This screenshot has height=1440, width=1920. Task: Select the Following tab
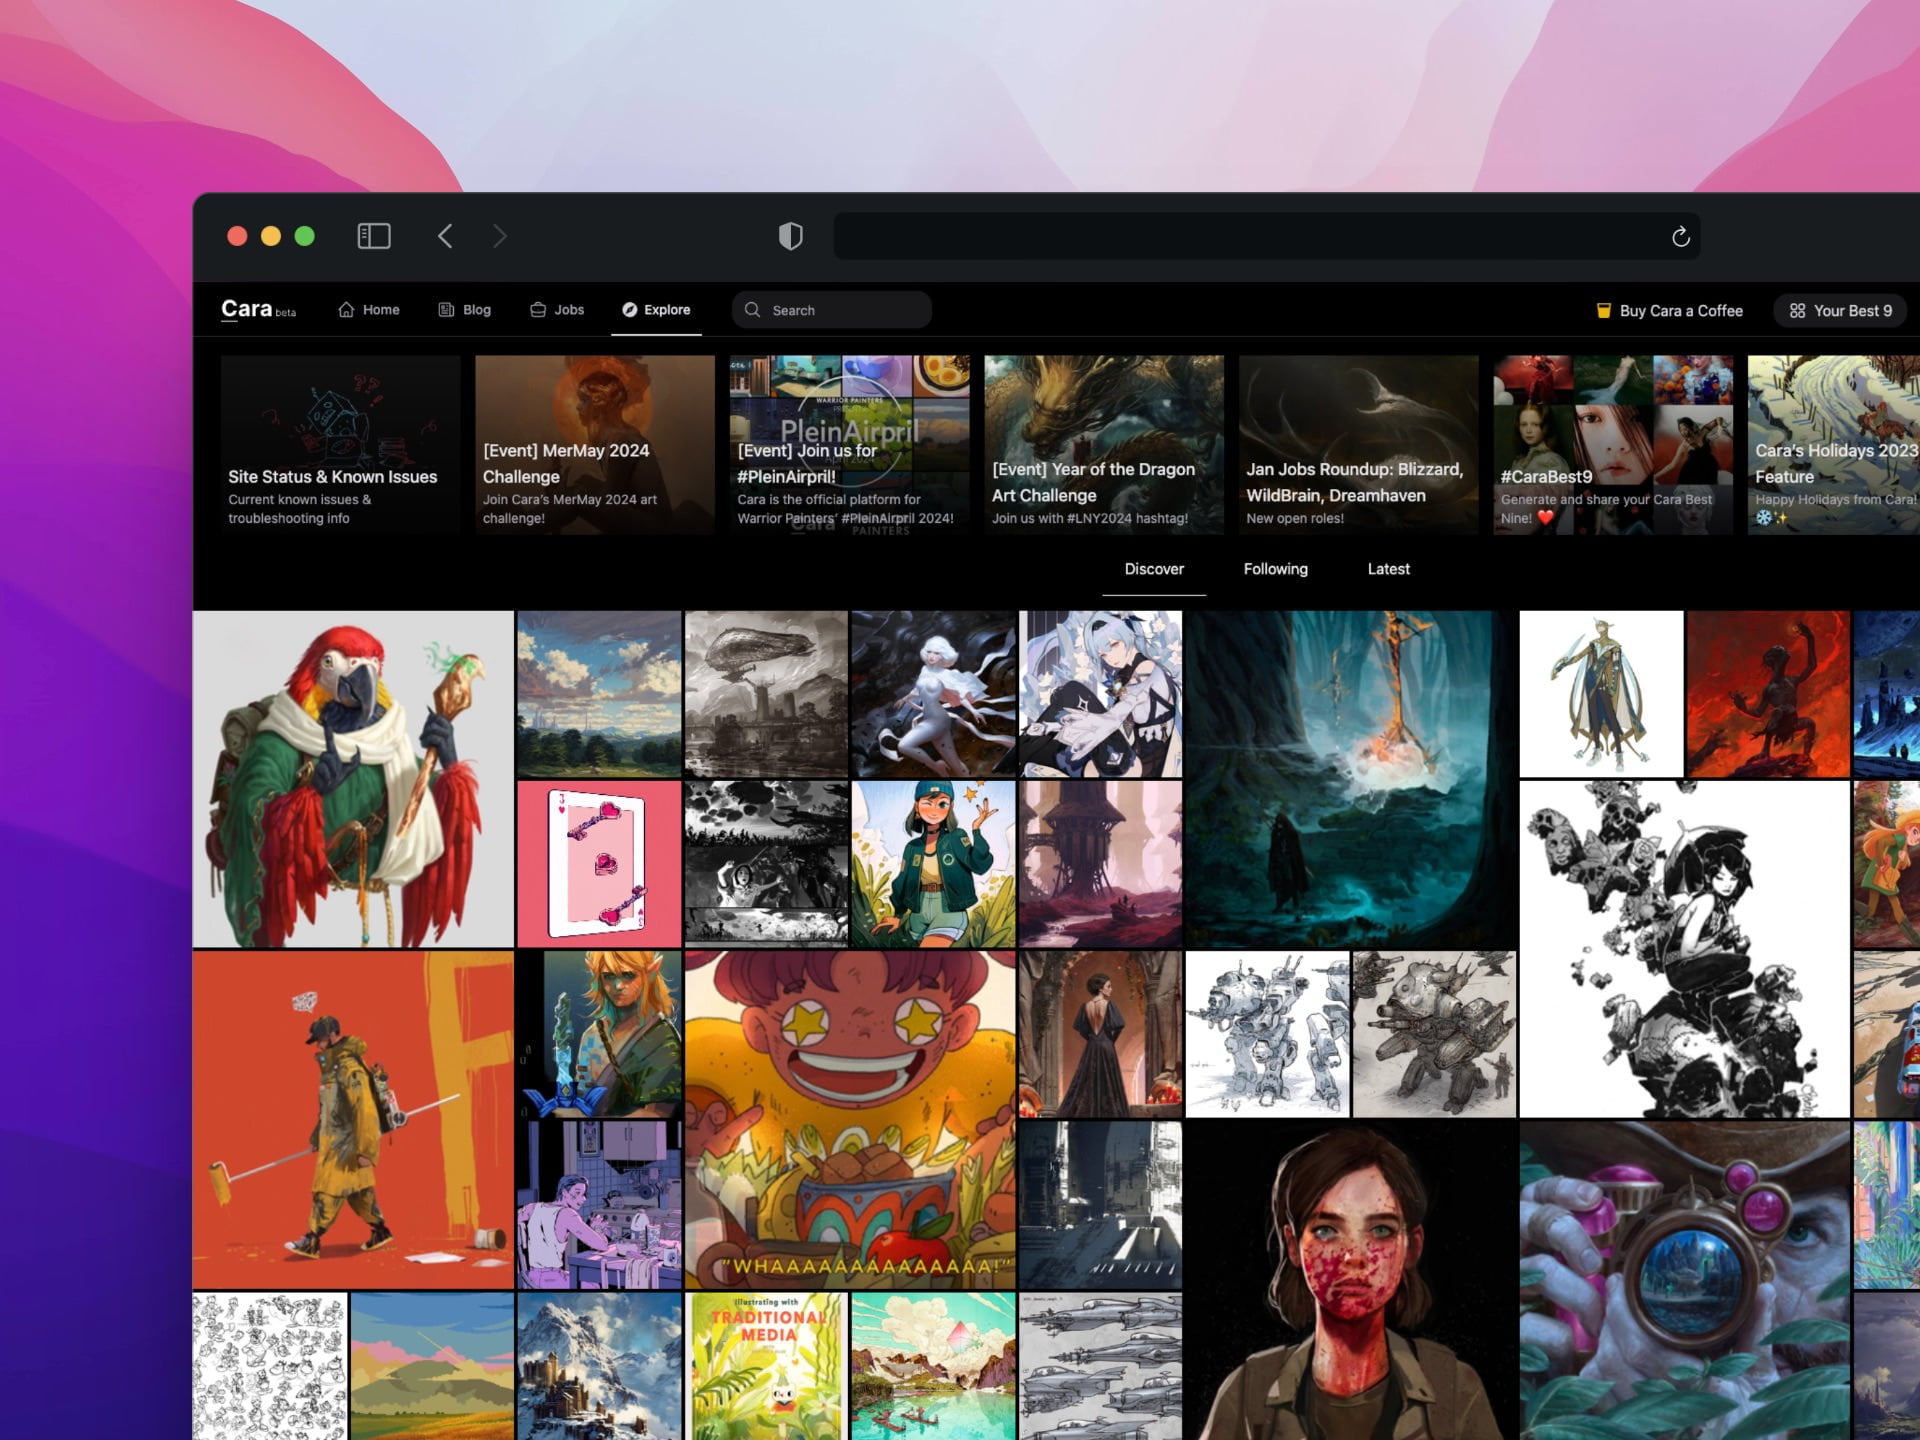click(x=1274, y=569)
